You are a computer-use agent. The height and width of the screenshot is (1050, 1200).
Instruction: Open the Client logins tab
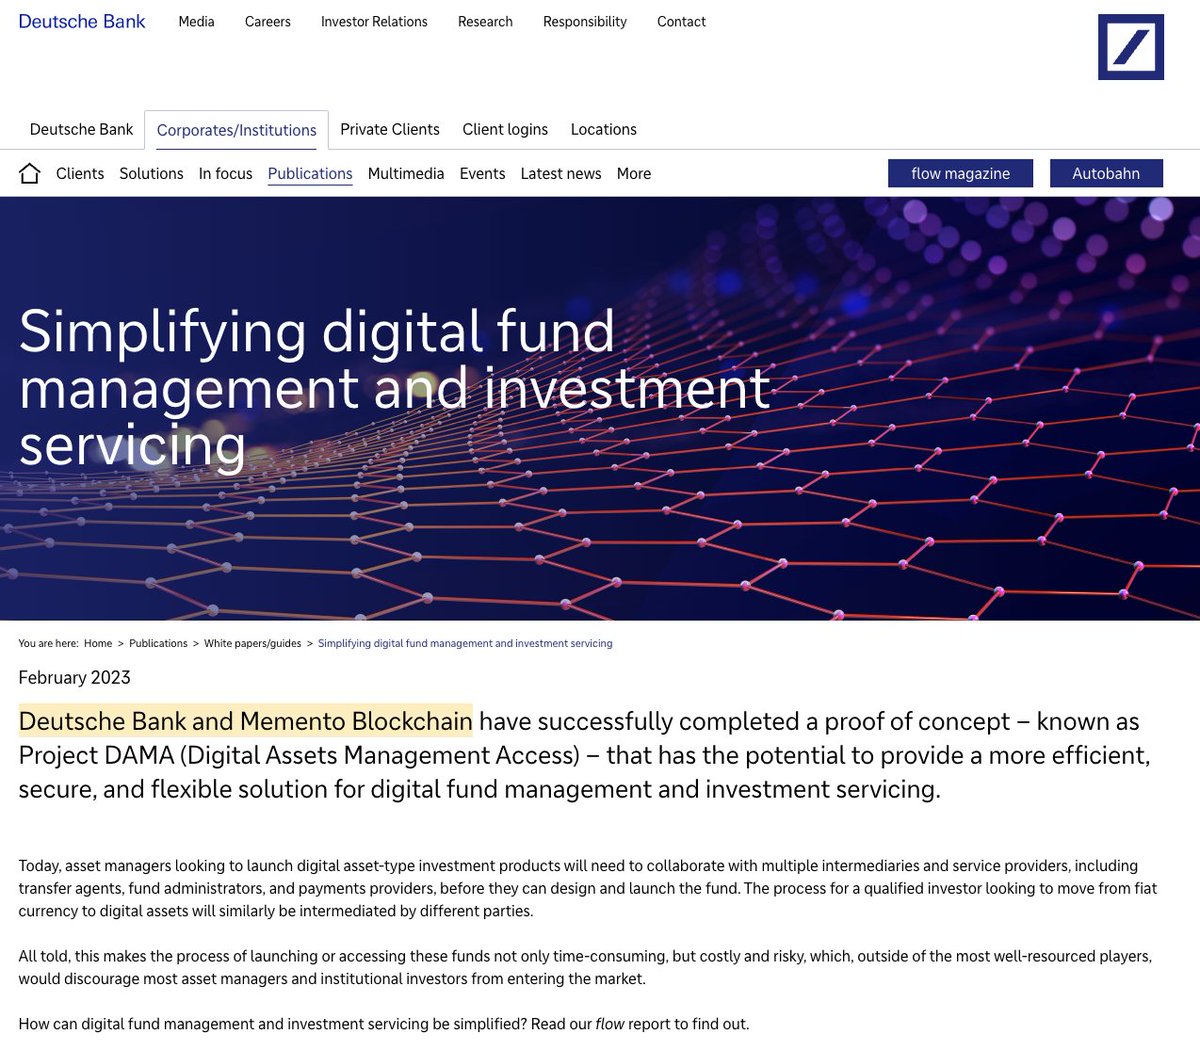[505, 129]
